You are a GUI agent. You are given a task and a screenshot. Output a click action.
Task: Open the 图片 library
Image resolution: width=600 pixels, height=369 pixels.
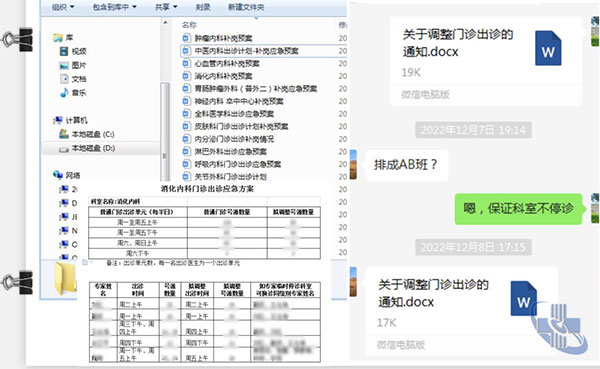coord(73,65)
